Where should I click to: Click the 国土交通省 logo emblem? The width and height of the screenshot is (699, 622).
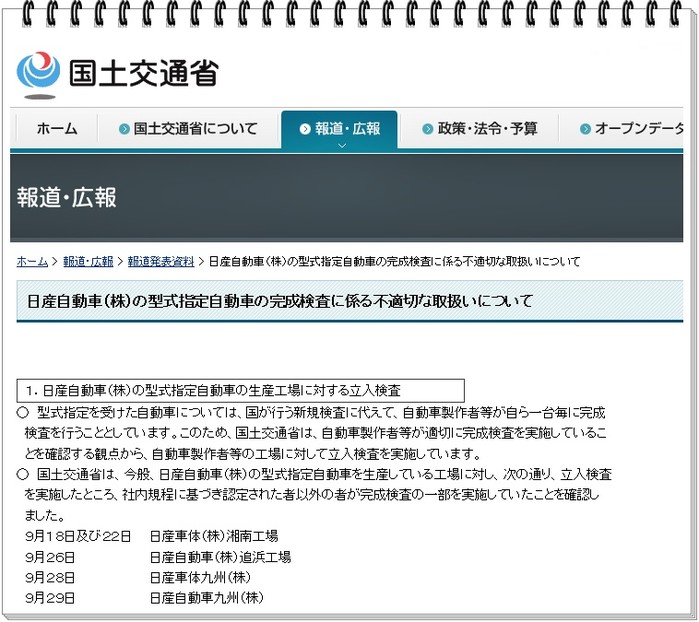[x=38, y=75]
